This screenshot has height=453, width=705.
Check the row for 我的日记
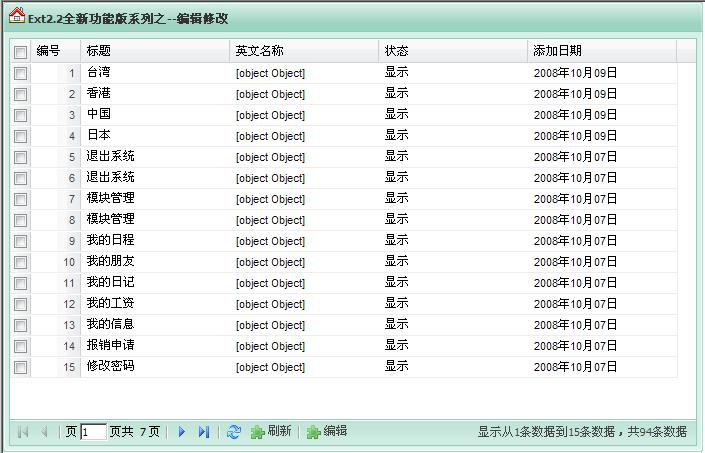[20, 283]
